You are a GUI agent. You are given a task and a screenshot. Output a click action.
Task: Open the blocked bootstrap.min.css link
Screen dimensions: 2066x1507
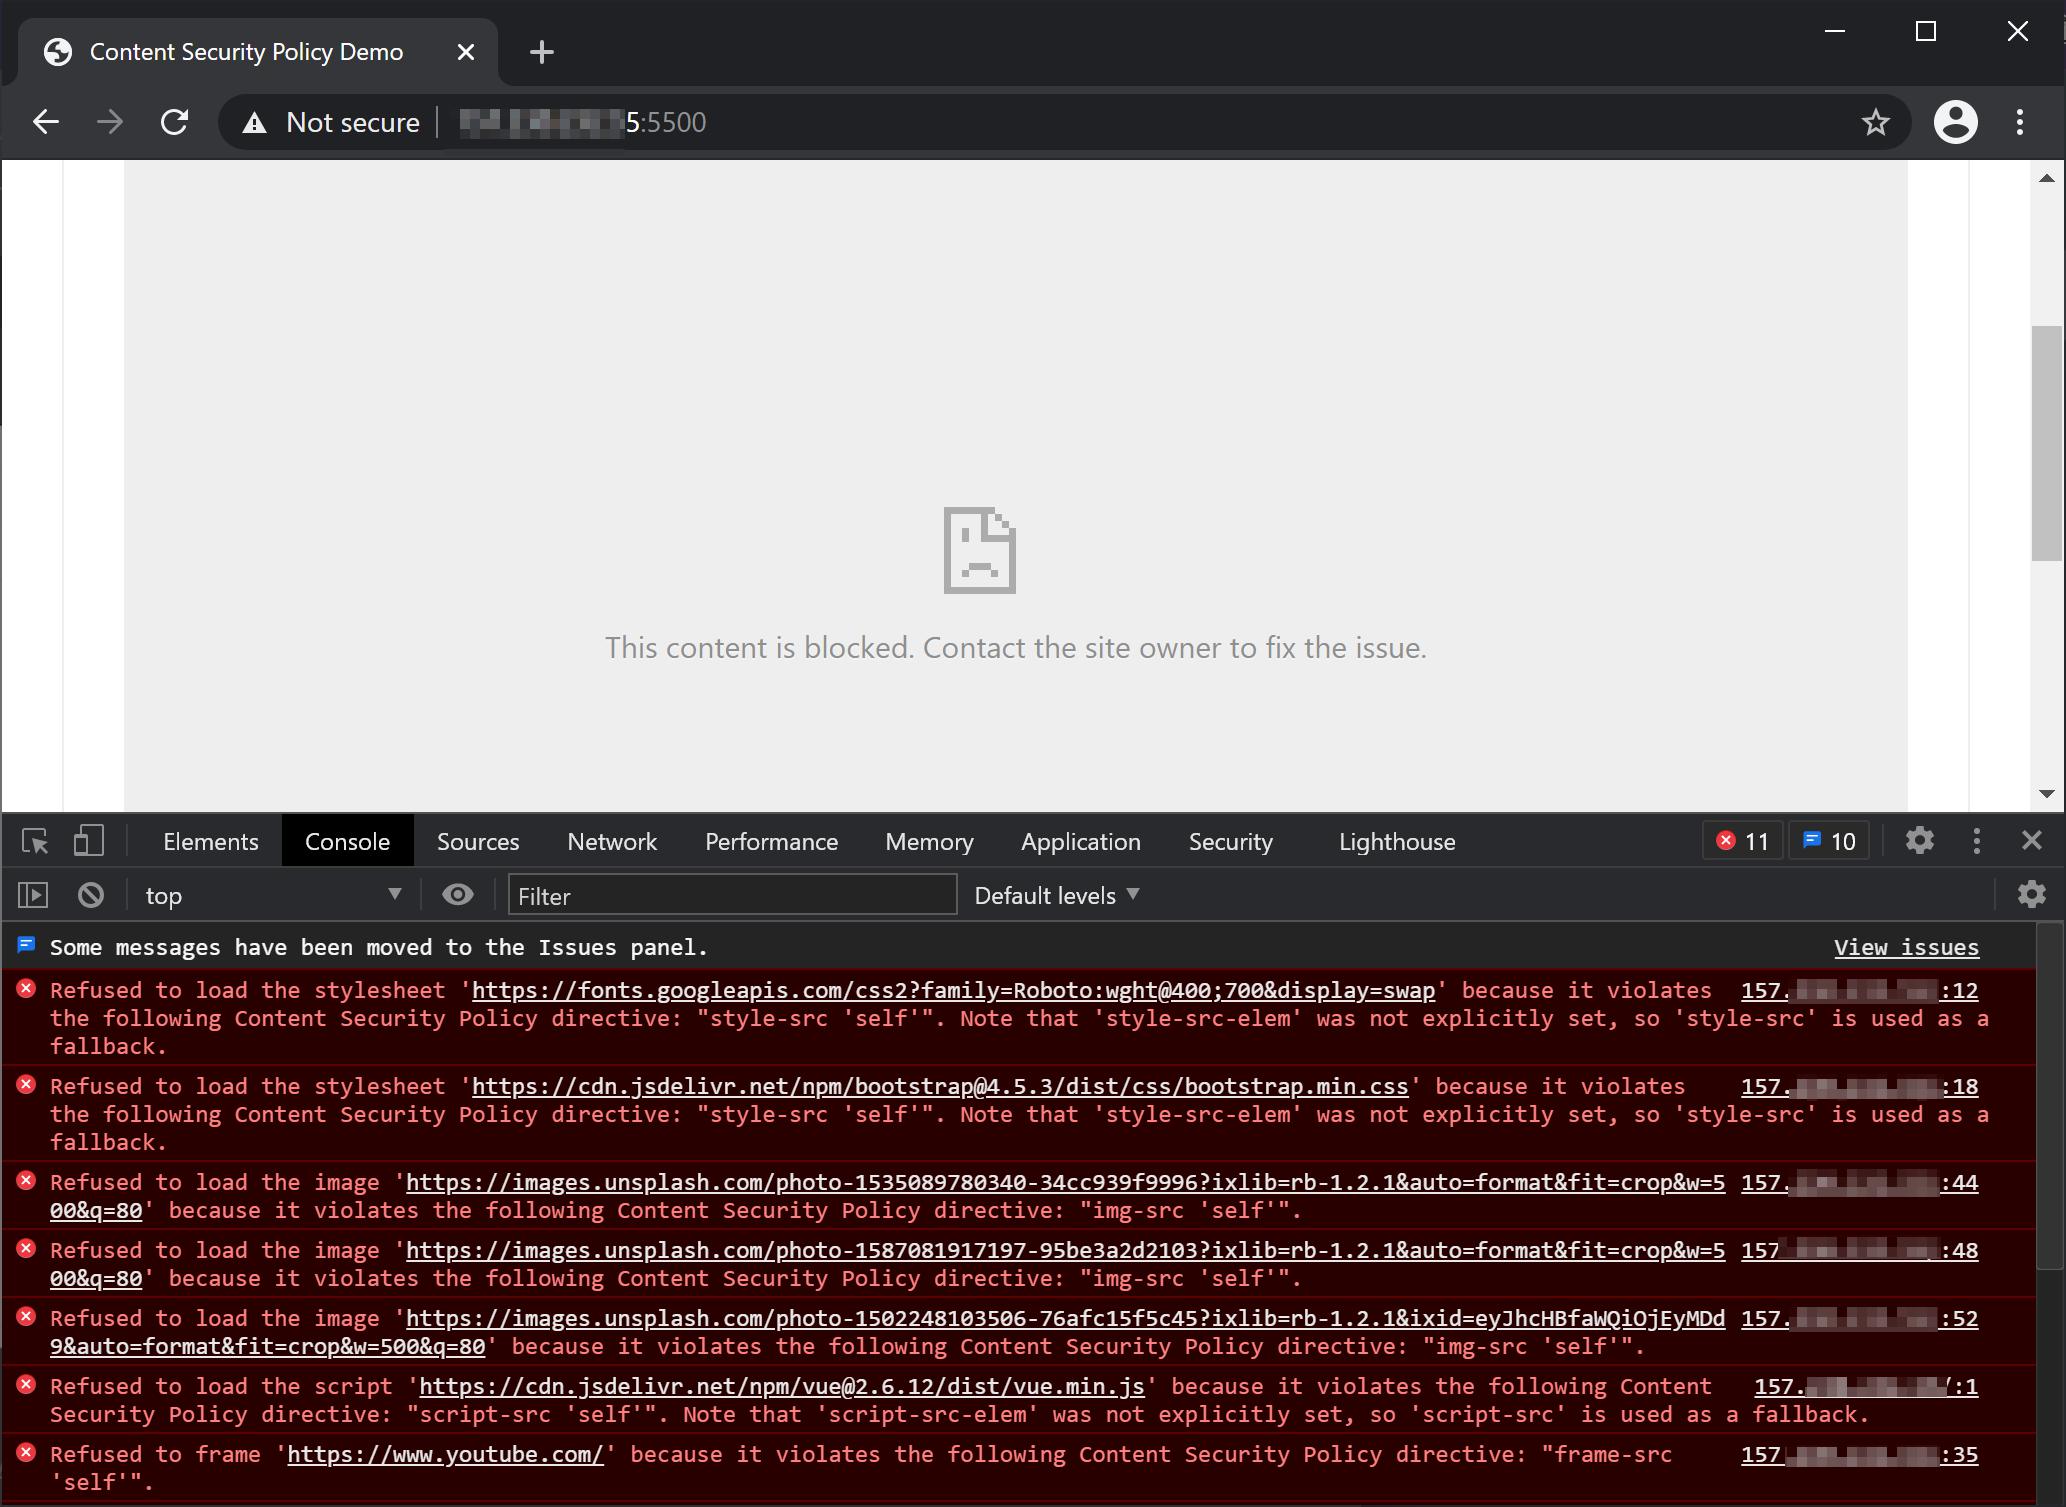tap(938, 1086)
